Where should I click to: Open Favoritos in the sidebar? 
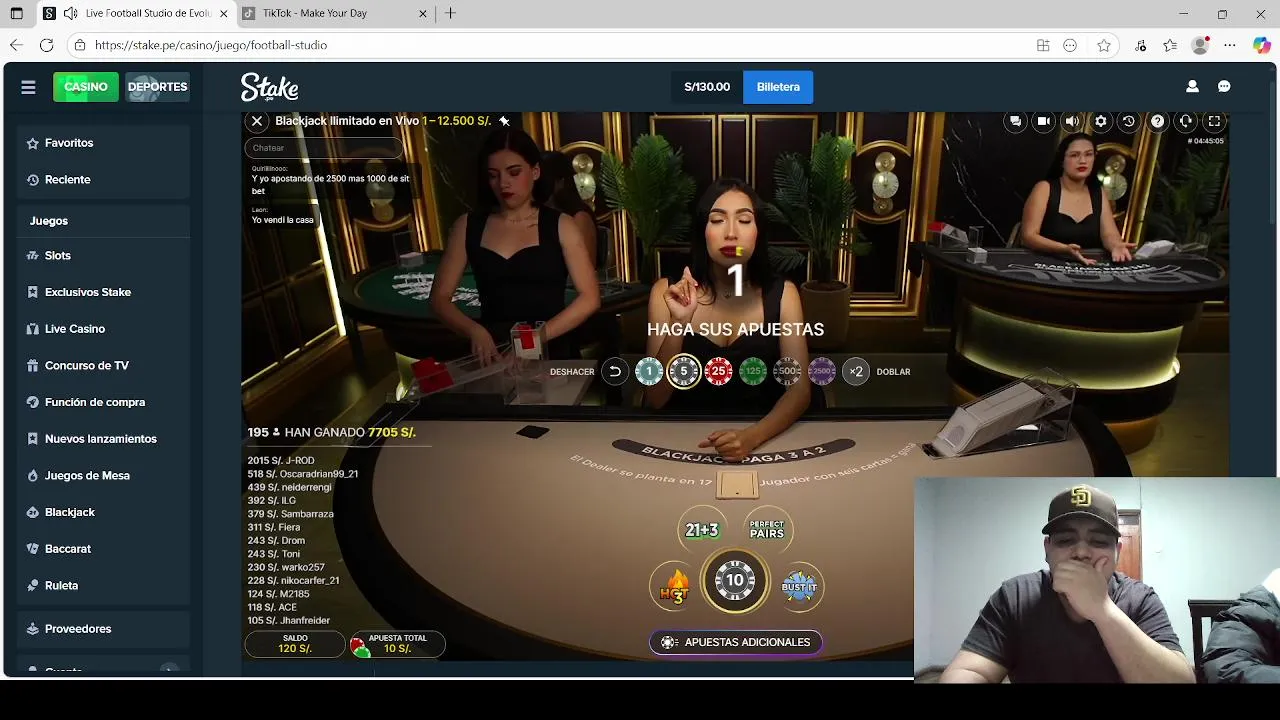(x=104, y=143)
